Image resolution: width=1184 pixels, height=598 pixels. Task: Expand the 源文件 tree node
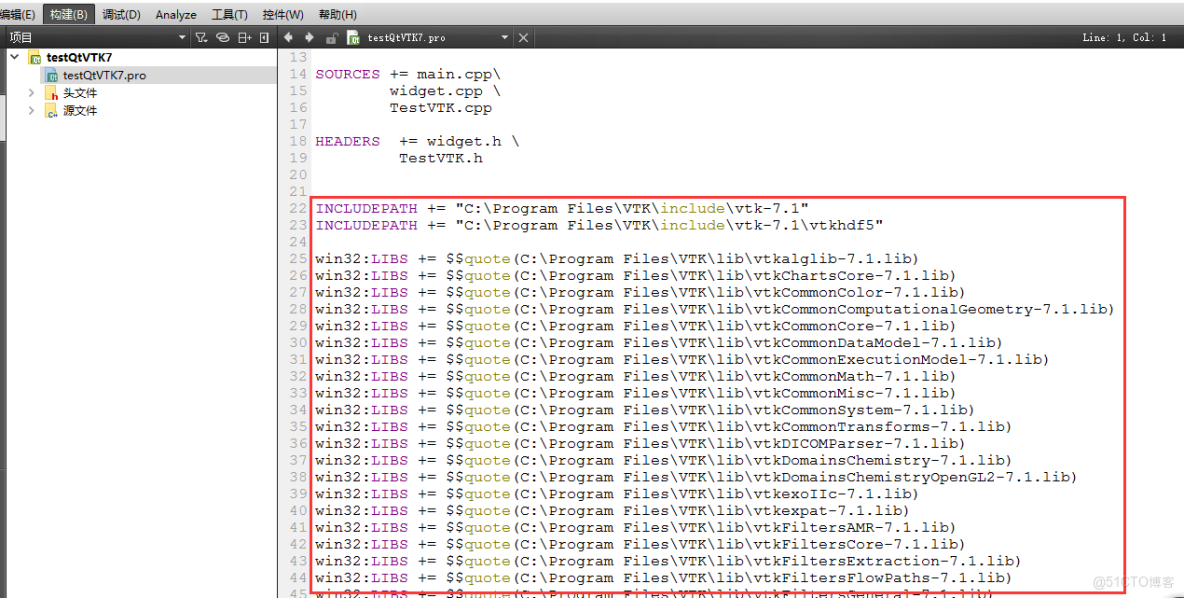coord(30,109)
